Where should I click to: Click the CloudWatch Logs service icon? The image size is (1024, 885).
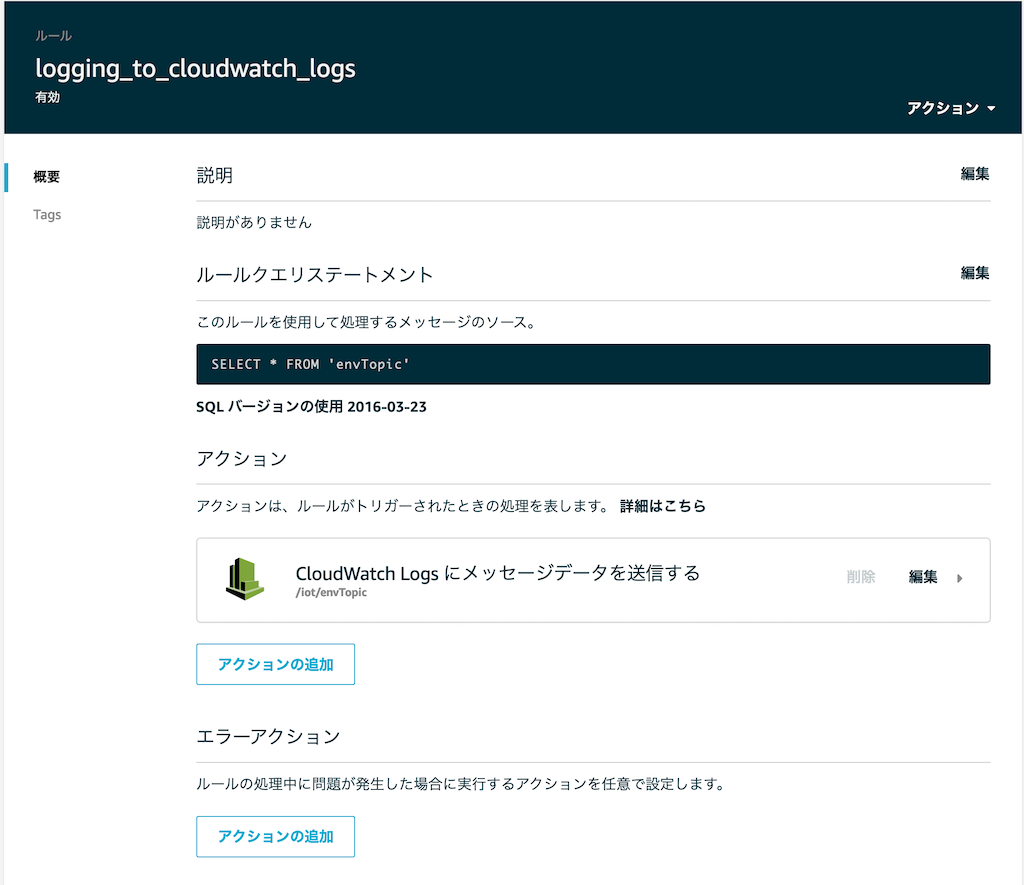[245, 579]
